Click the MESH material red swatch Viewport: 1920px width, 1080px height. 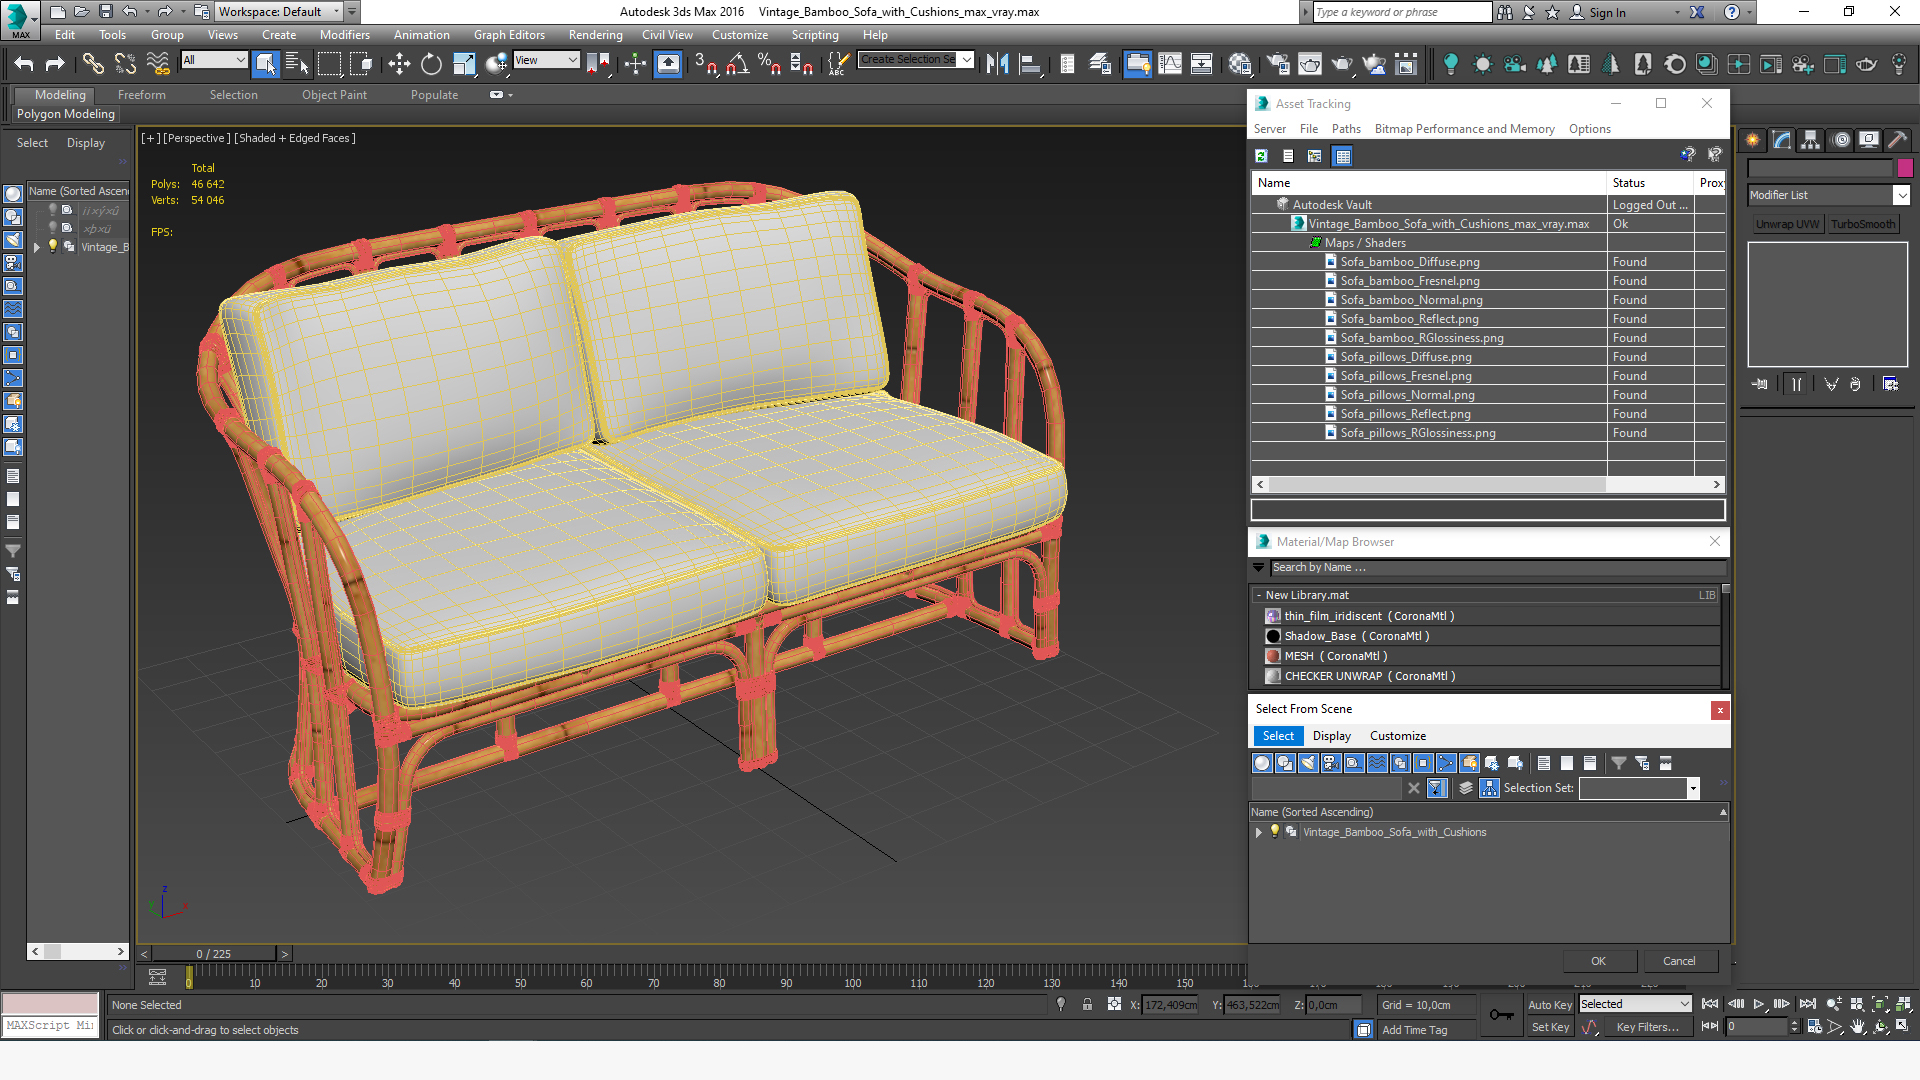coord(1273,656)
